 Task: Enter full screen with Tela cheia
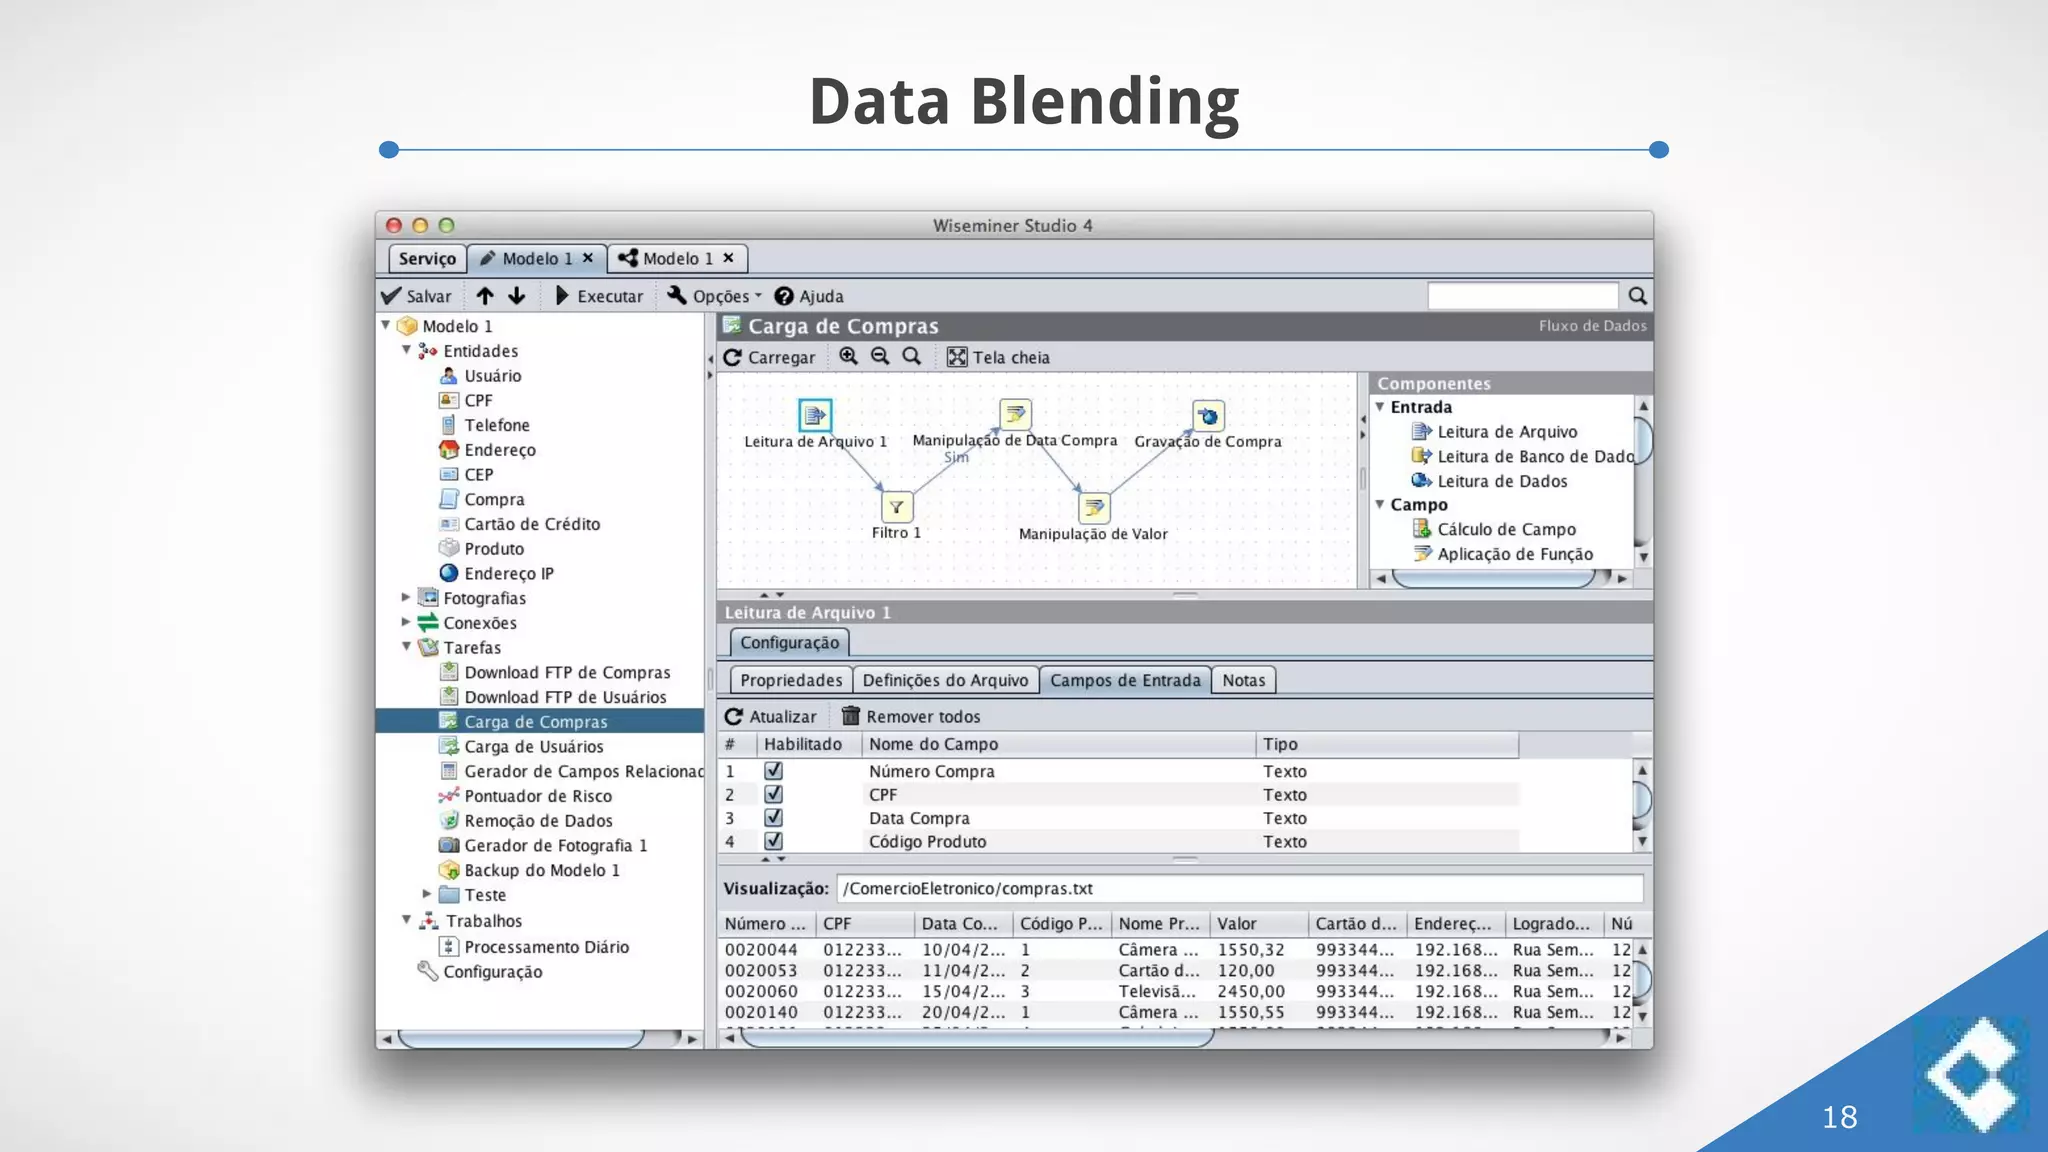coord(998,357)
